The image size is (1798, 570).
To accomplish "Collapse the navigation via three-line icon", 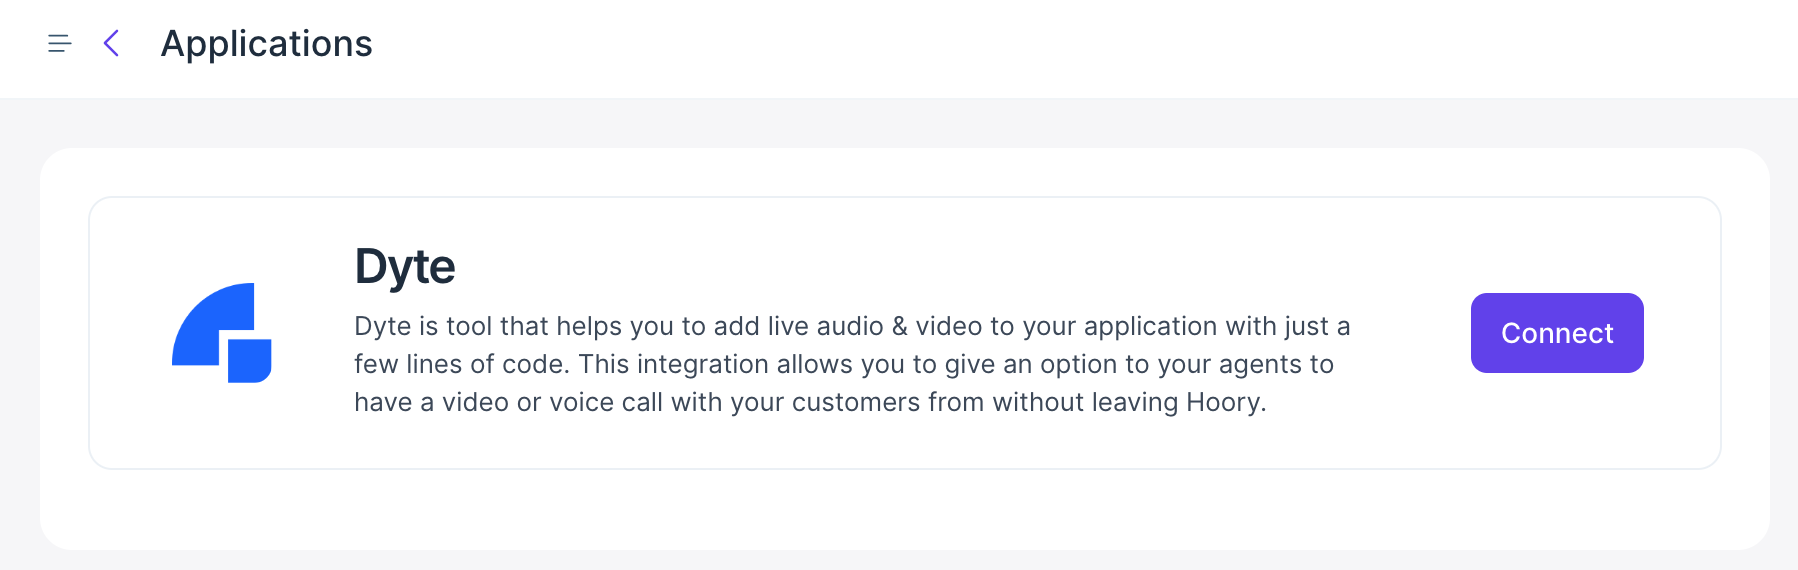I will click(x=60, y=43).
